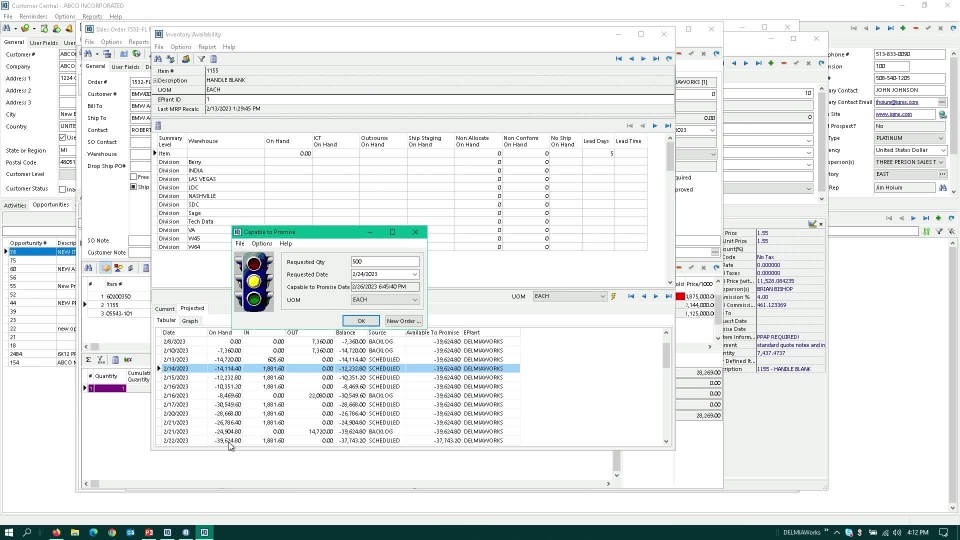
Task: Click ellipsis button next to EAST territory
Action: point(942,174)
